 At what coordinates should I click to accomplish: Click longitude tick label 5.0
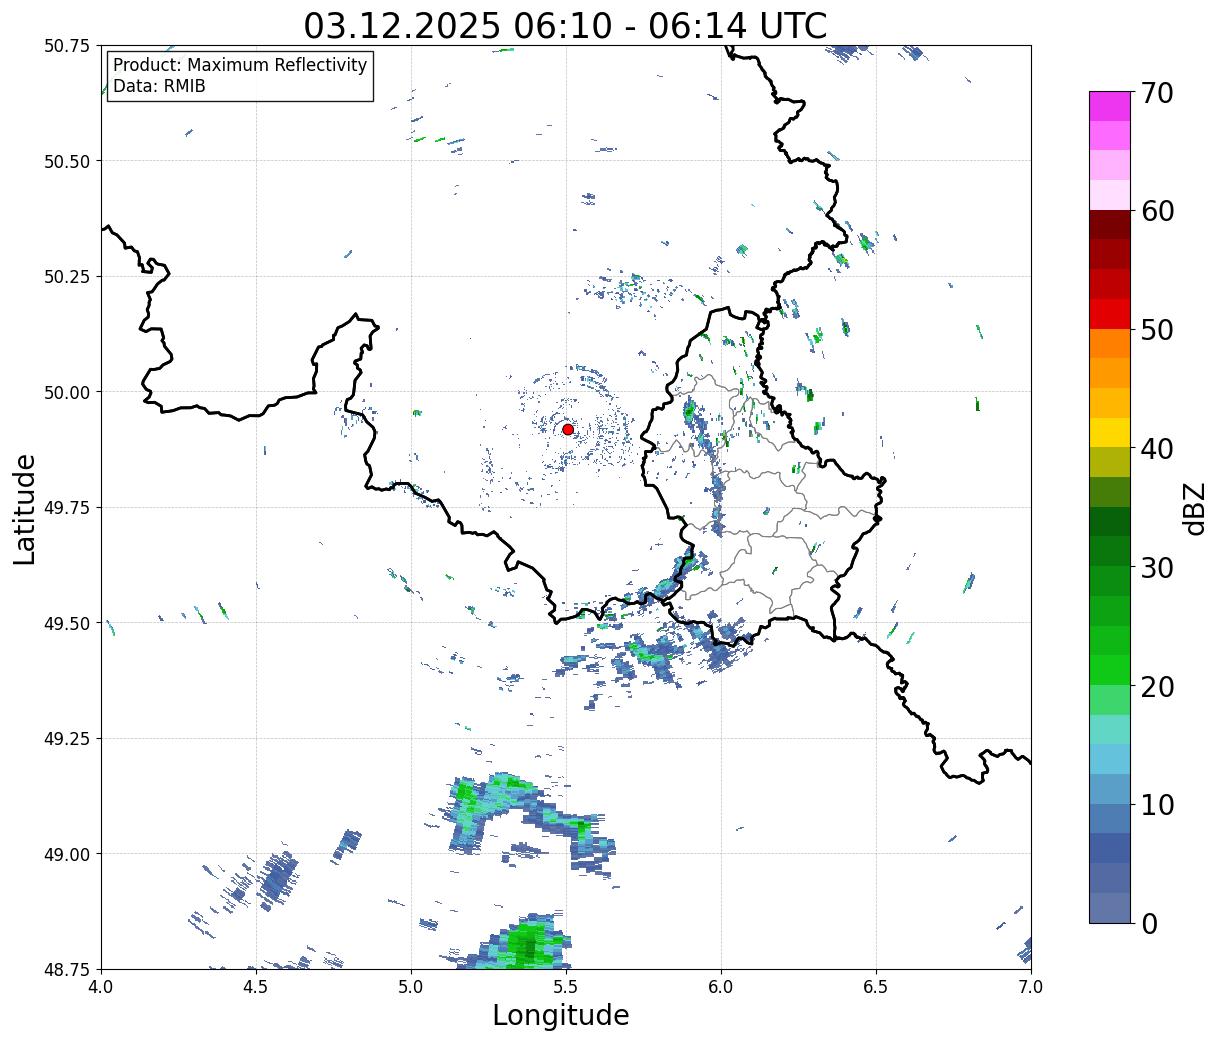coord(411,987)
